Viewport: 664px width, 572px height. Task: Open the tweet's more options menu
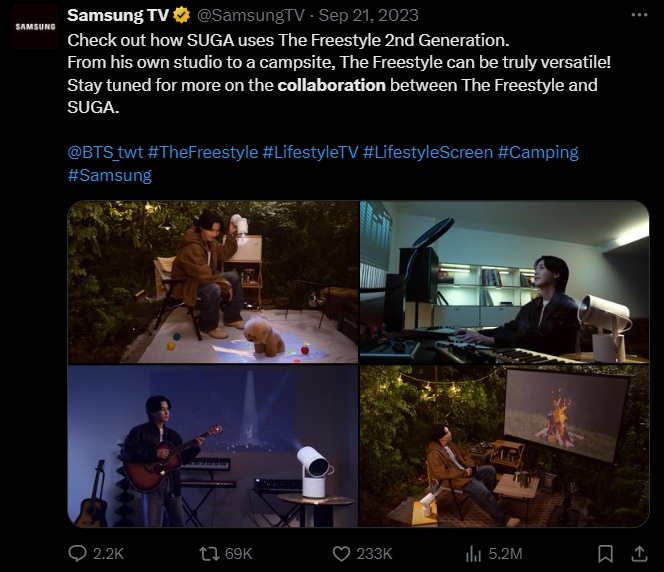point(639,16)
